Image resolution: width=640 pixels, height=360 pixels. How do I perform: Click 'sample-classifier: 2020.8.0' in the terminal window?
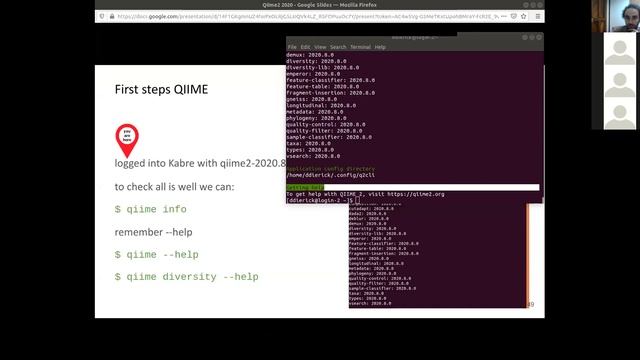(329, 137)
